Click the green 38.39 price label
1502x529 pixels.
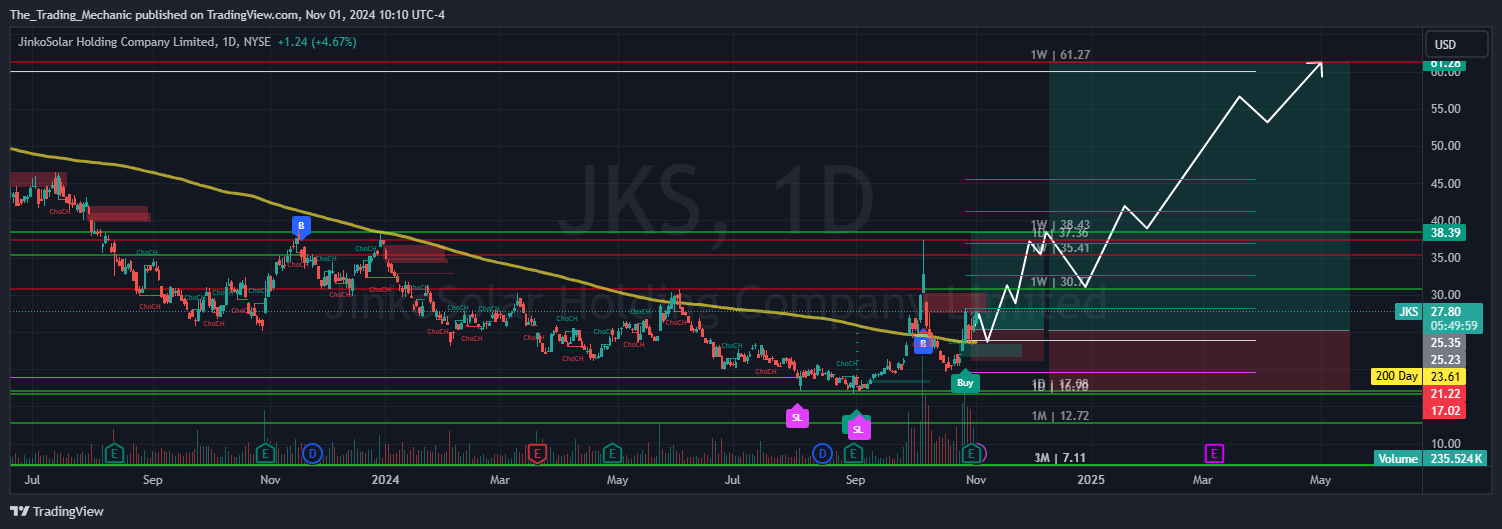(1445, 232)
